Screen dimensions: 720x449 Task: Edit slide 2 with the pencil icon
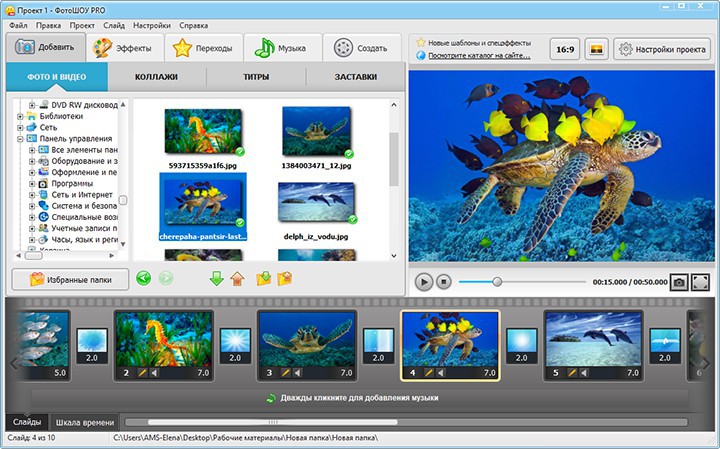(142, 373)
